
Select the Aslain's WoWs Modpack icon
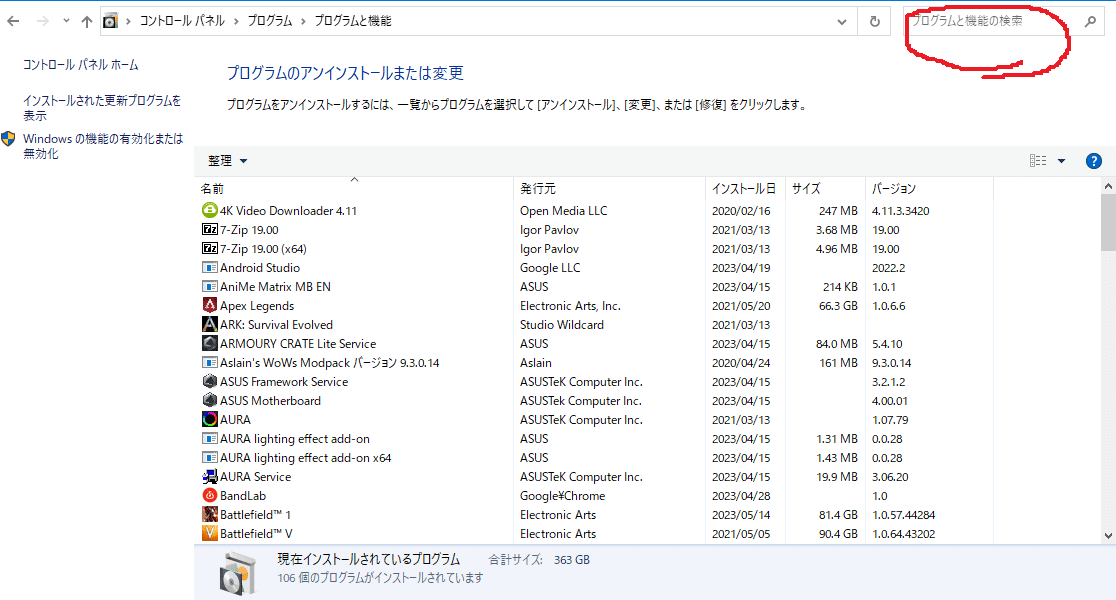click(209, 362)
